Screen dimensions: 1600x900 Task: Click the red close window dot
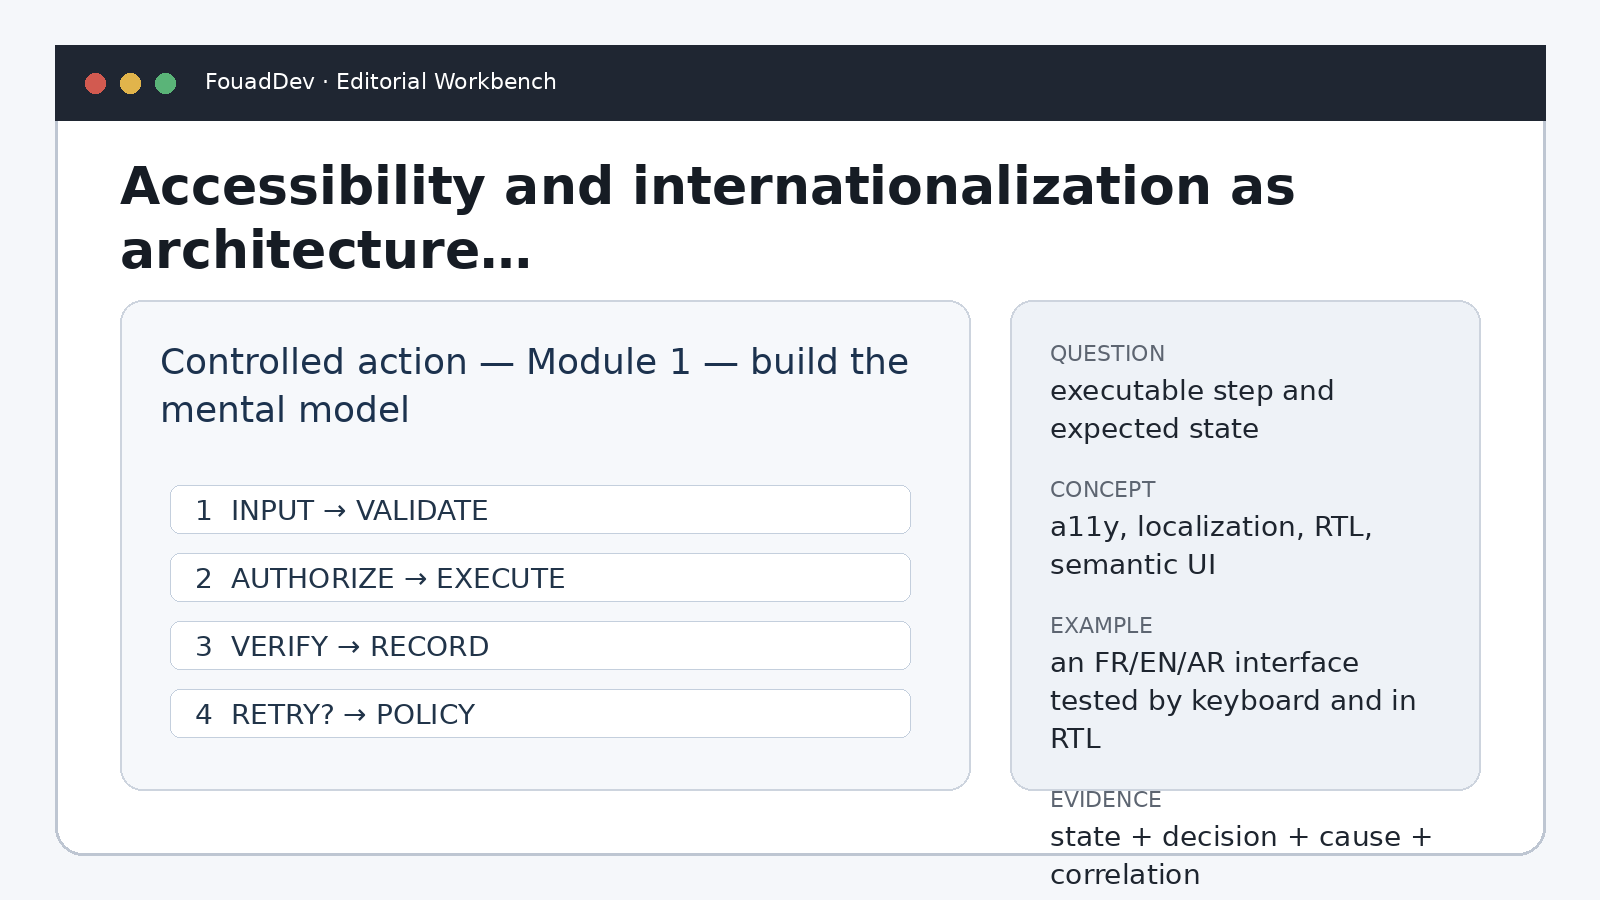click(96, 83)
